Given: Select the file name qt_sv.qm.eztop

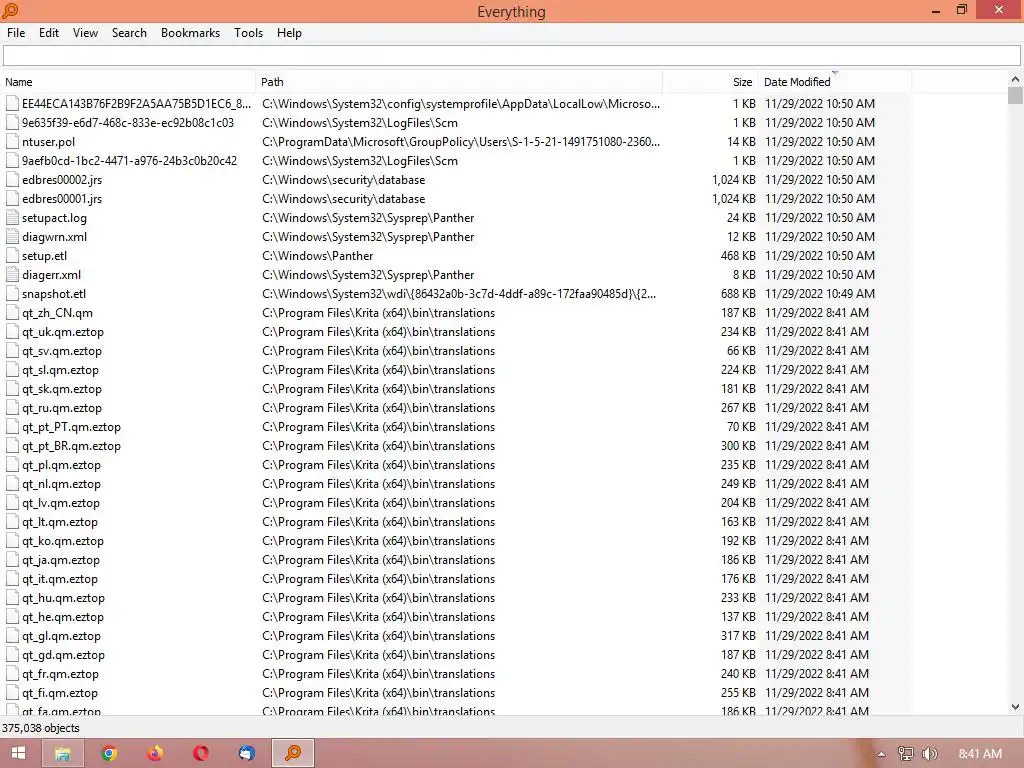Looking at the screenshot, I should pyautogui.click(x=61, y=351).
